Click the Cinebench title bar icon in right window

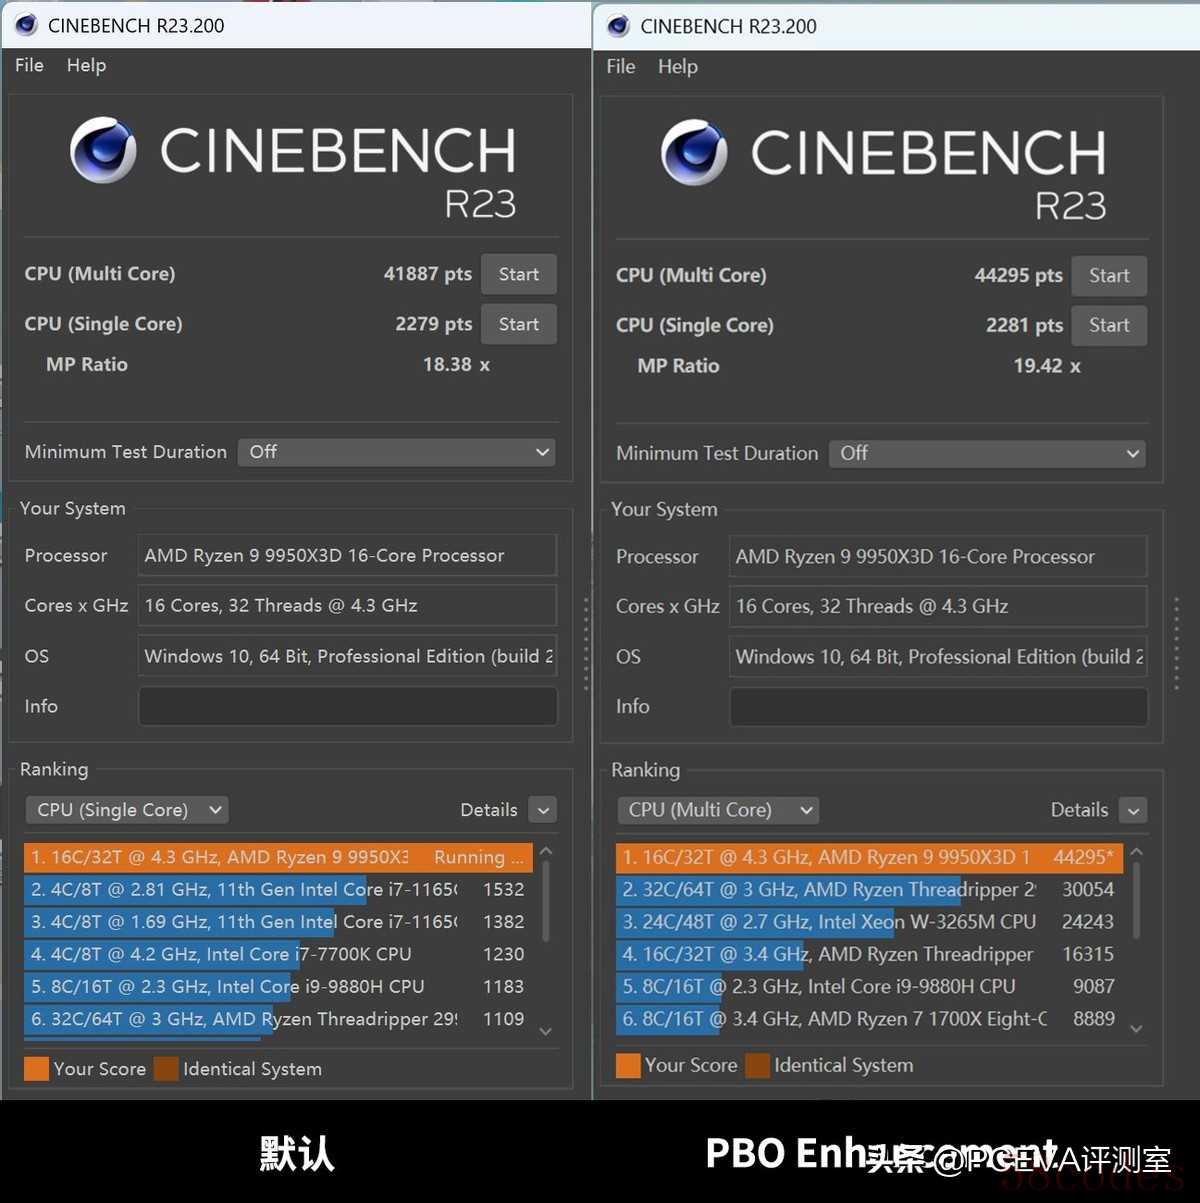coord(618,26)
